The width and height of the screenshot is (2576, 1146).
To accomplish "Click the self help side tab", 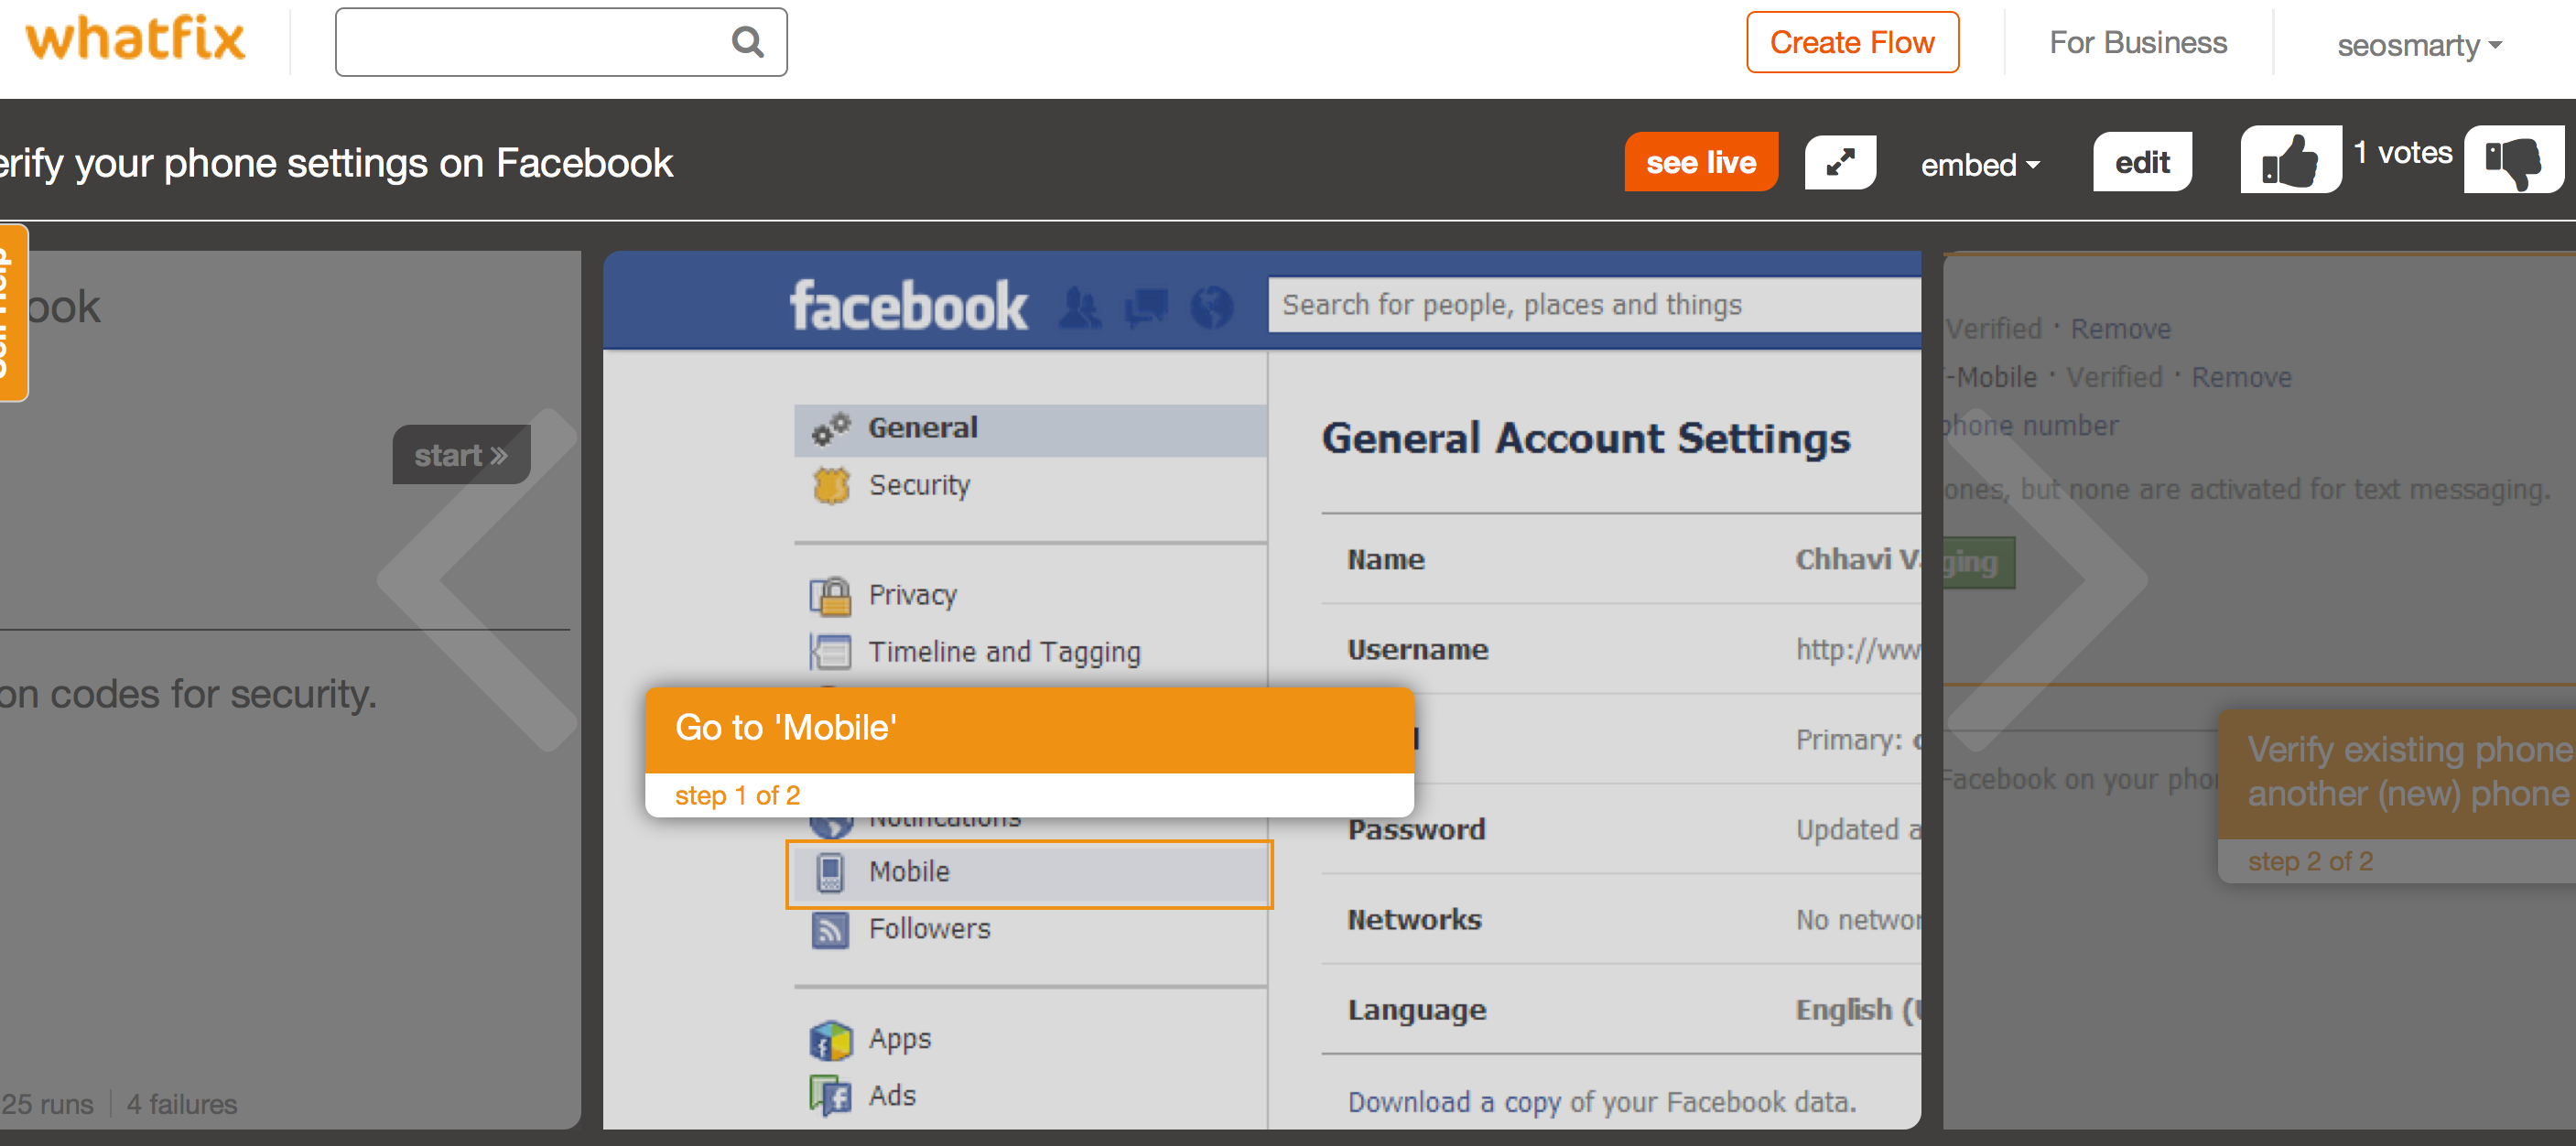I will click(12, 313).
